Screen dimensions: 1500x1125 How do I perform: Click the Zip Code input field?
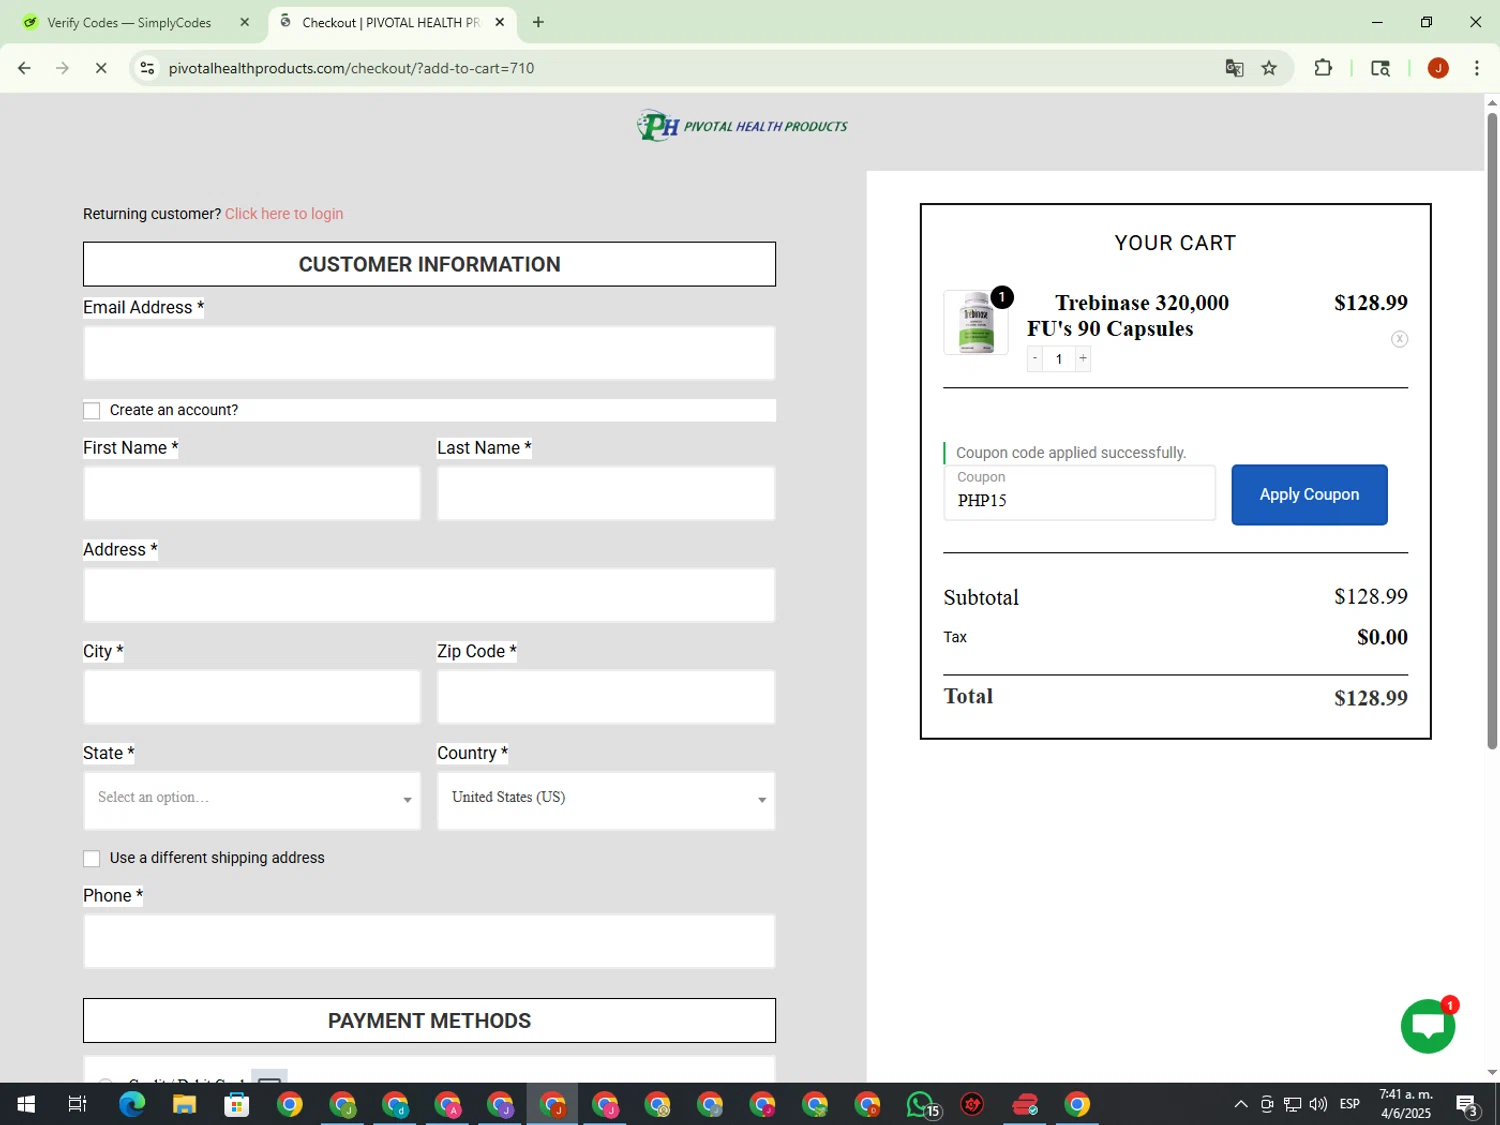[606, 697]
